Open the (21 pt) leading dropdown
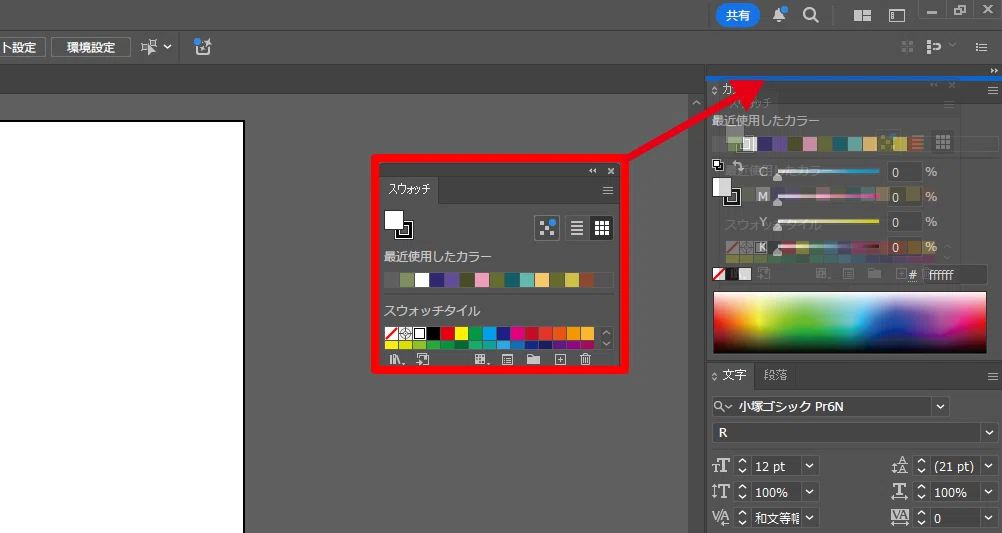 pos(989,467)
